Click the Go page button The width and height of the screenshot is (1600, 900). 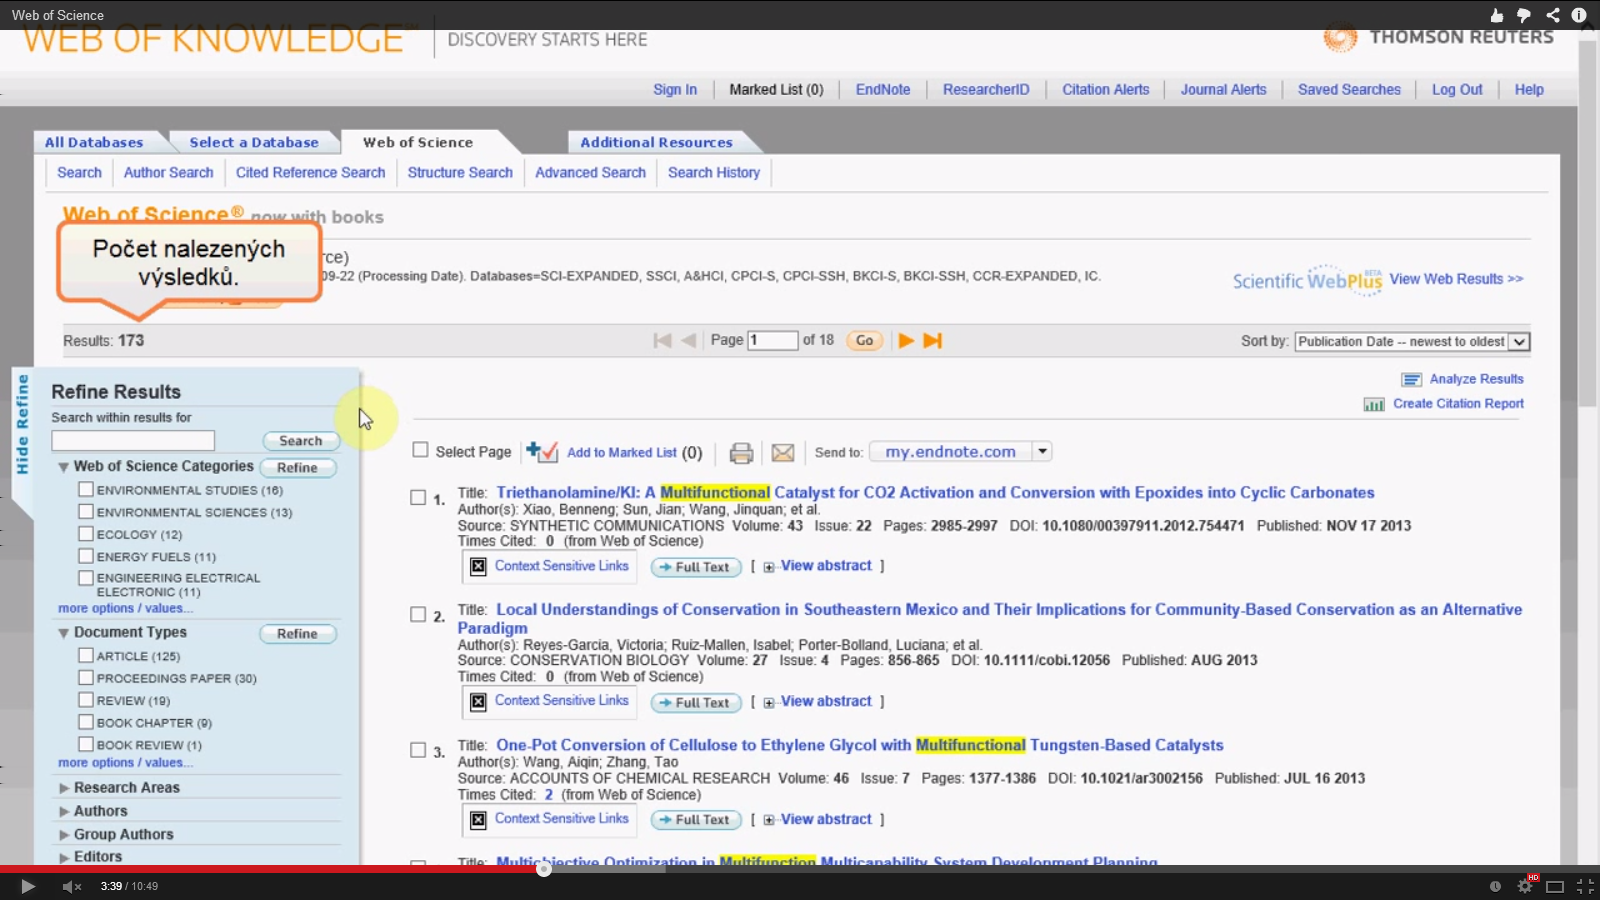pos(864,340)
